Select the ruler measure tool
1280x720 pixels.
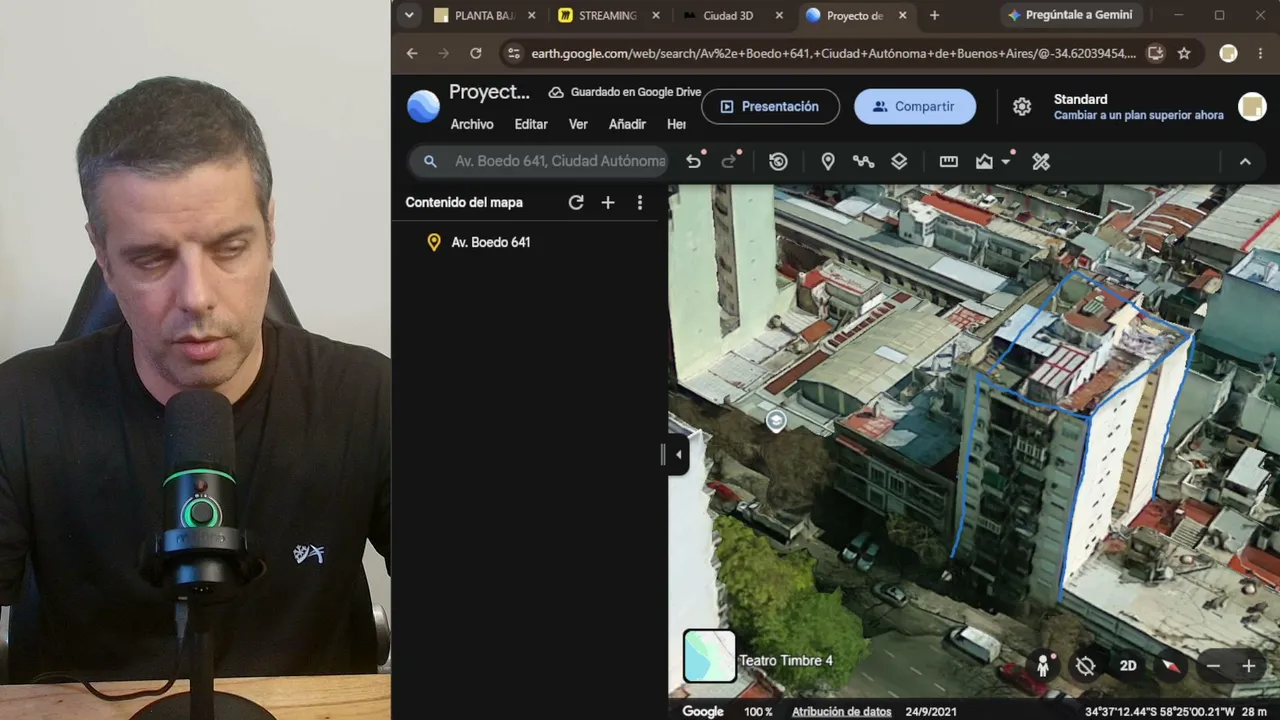click(x=949, y=161)
